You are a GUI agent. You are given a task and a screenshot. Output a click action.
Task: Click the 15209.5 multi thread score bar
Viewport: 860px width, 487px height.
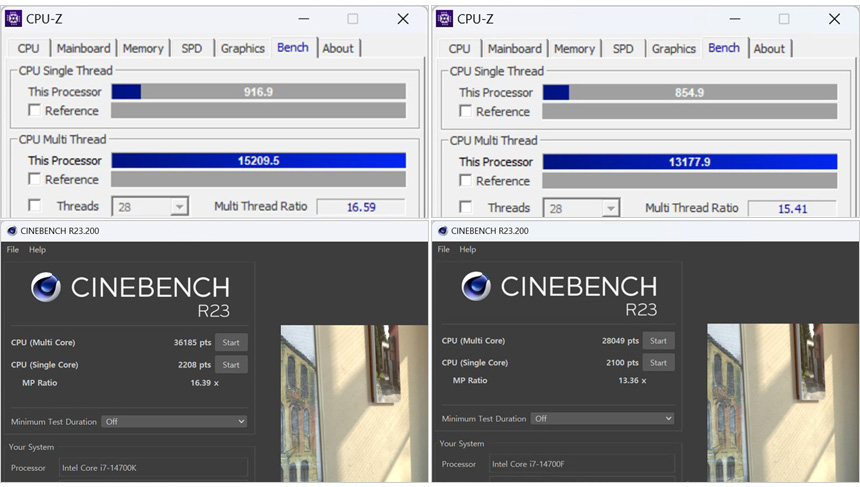pyautogui.click(x=258, y=161)
